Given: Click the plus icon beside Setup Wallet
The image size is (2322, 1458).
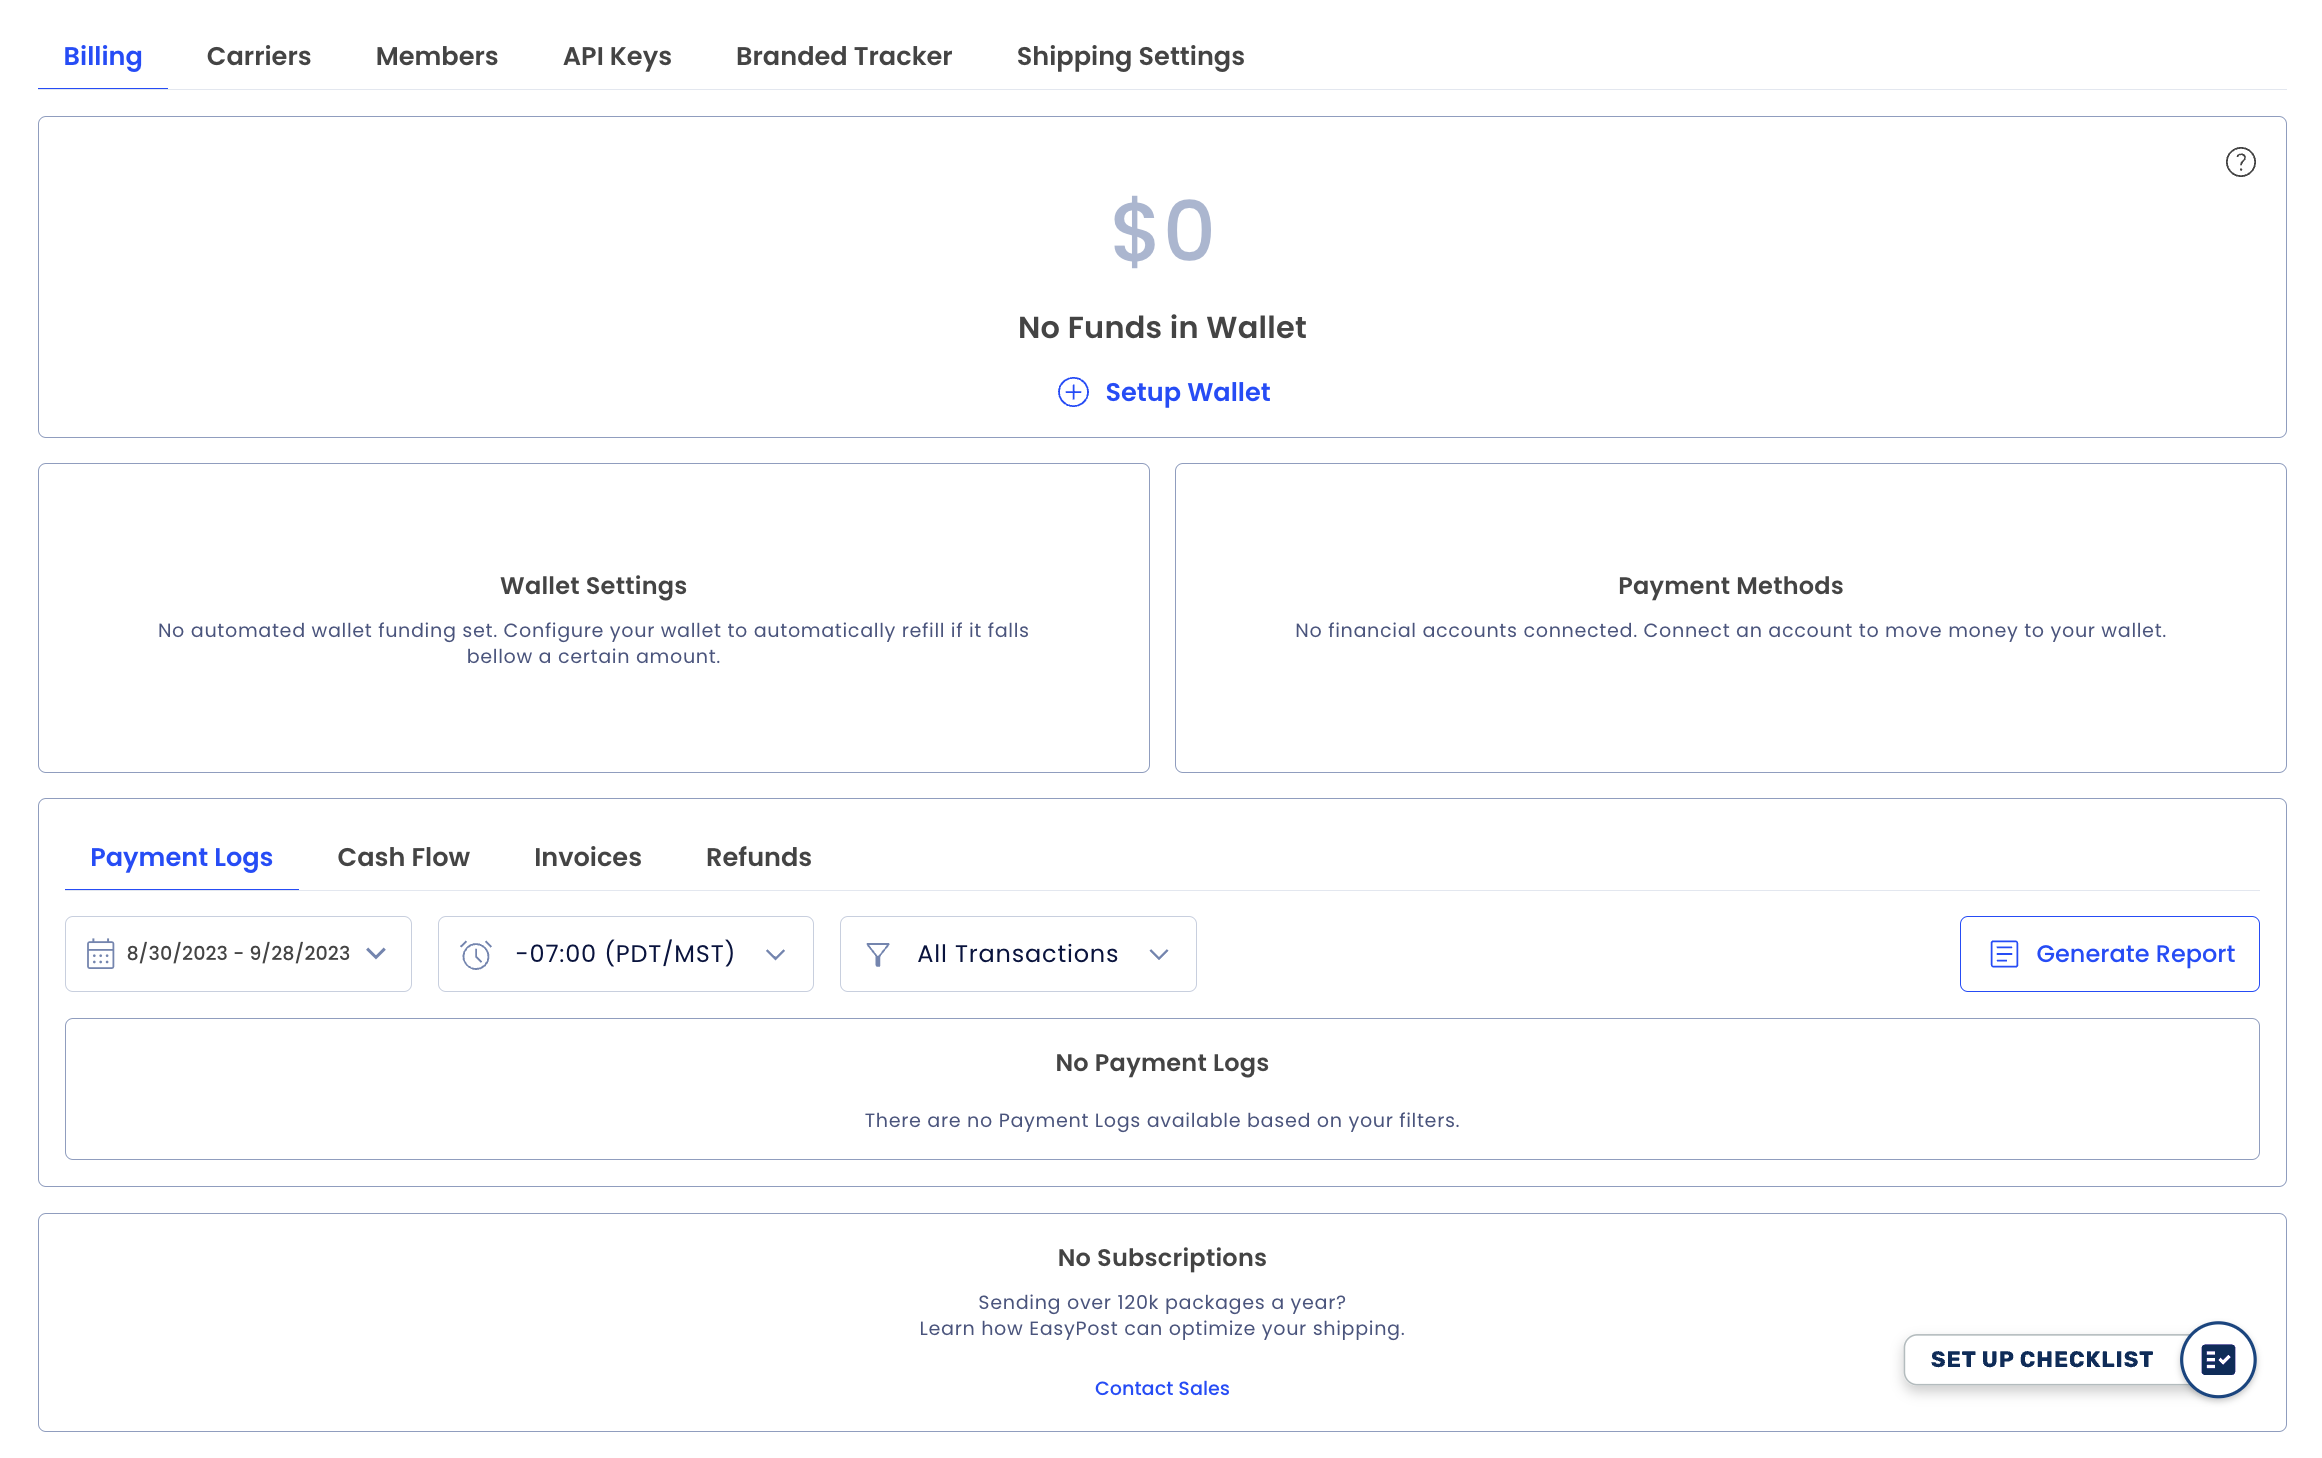Looking at the screenshot, I should tap(1073, 392).
